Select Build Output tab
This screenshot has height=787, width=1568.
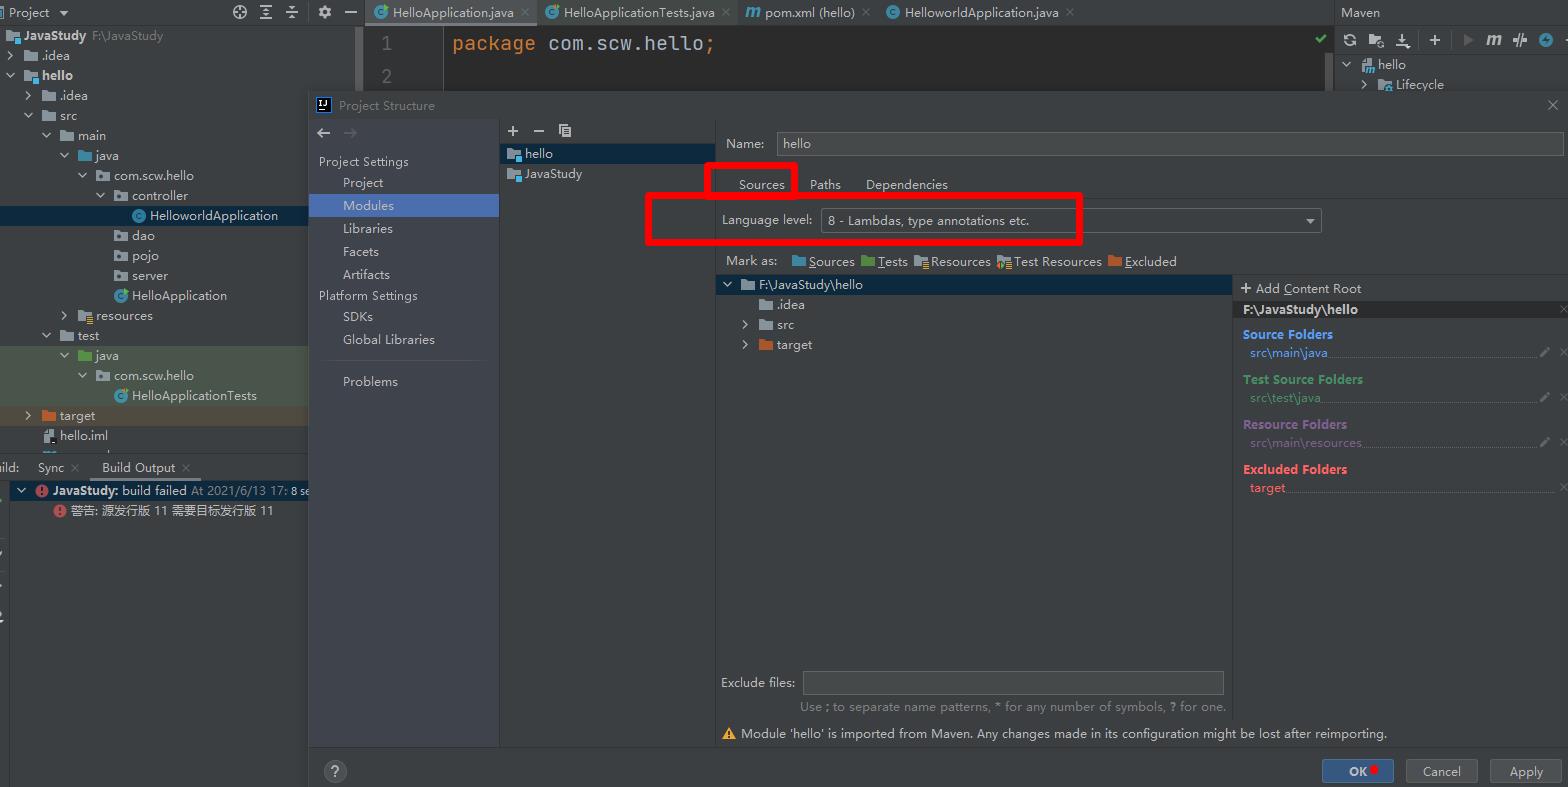[x=138, y=468]
